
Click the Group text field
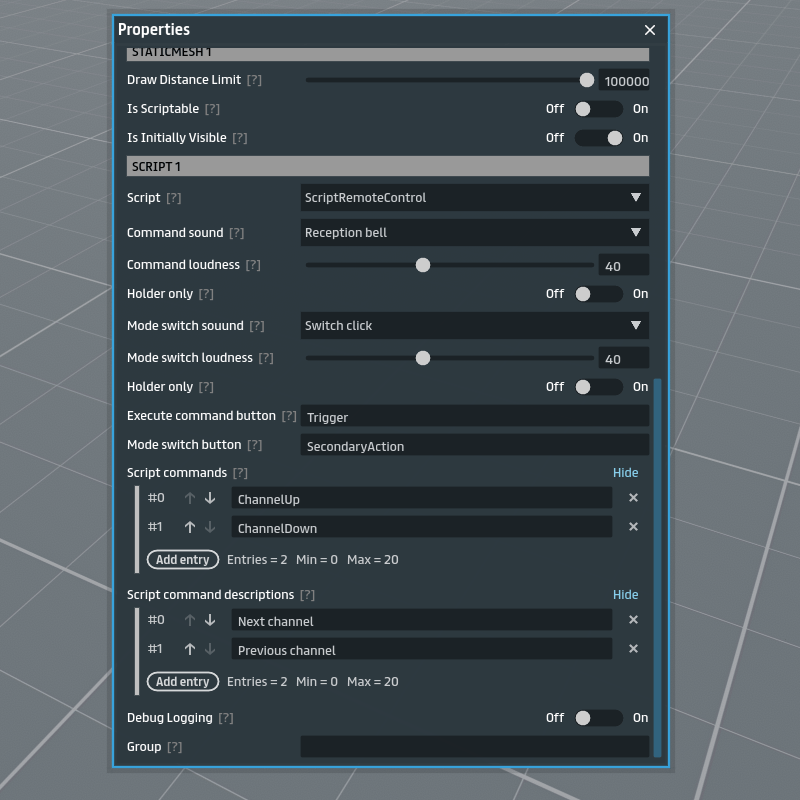click(474, 747)
